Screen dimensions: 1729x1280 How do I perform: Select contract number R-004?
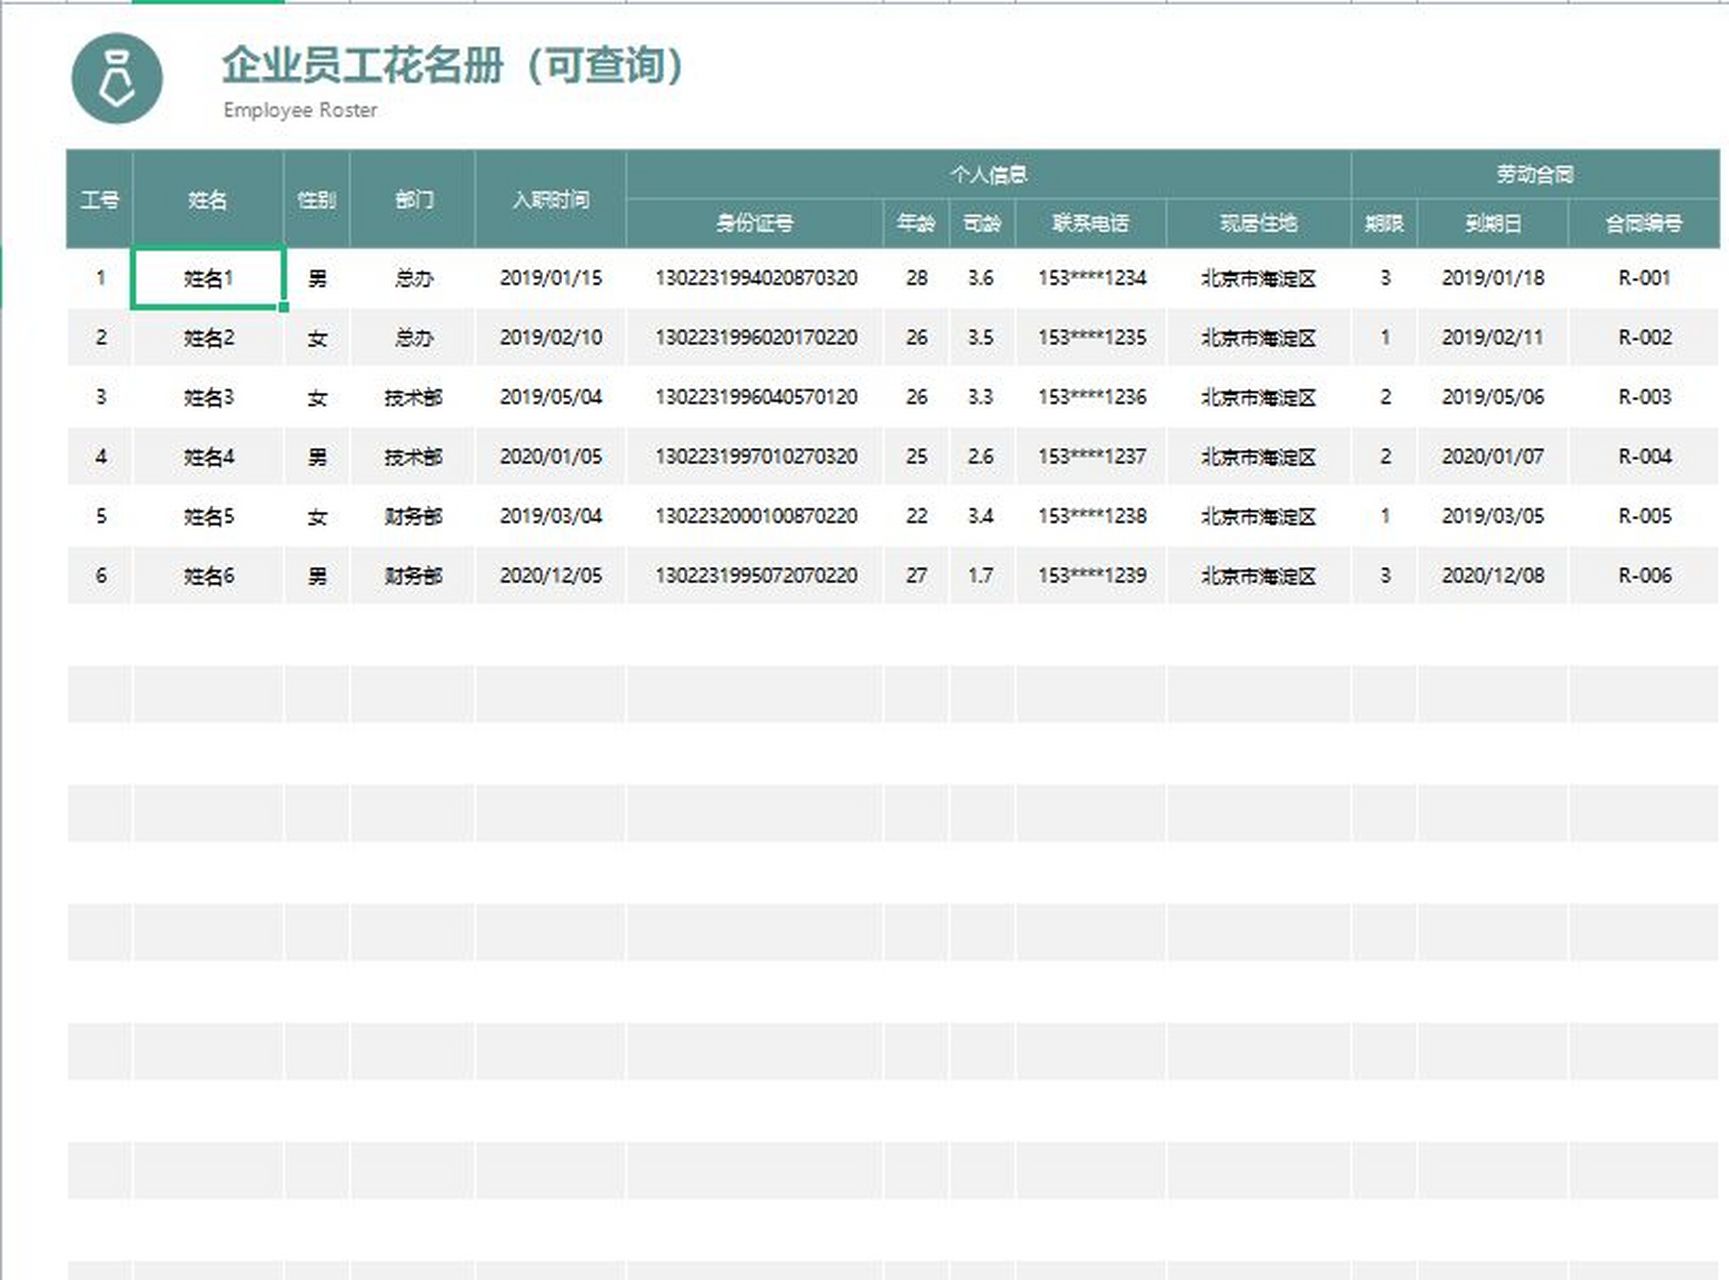1645,457
